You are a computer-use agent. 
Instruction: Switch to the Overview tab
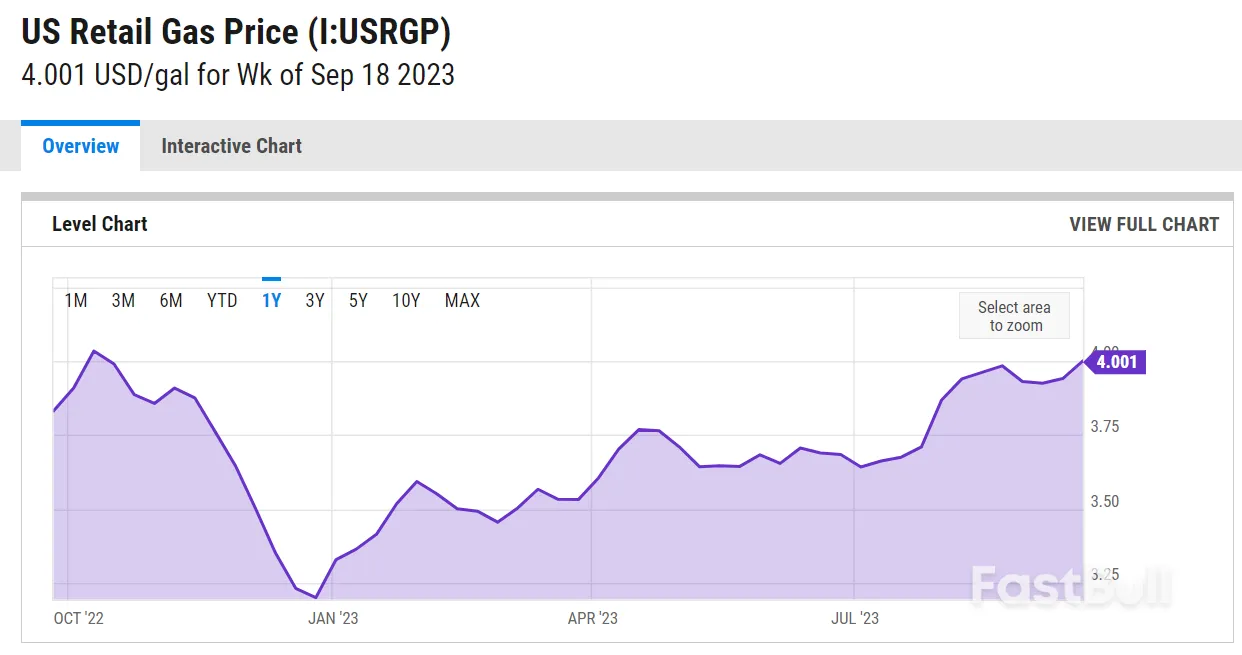(x=80, y=146)
